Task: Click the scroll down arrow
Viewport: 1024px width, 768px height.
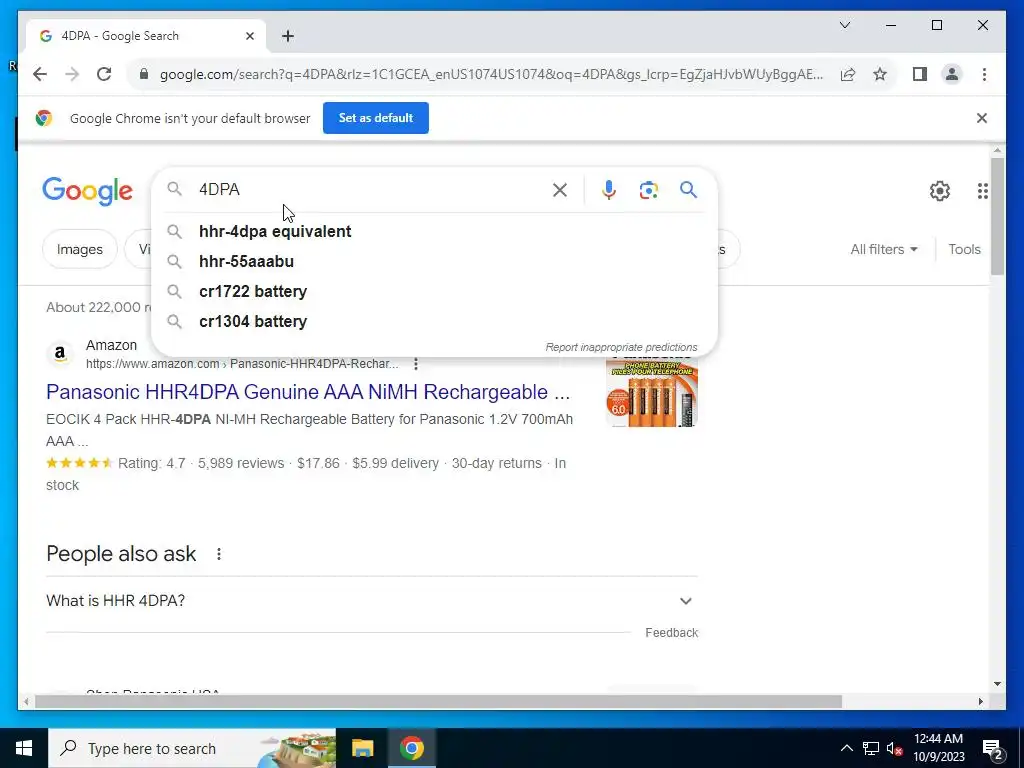Action: pyautogui.click(x=997, y=684)
